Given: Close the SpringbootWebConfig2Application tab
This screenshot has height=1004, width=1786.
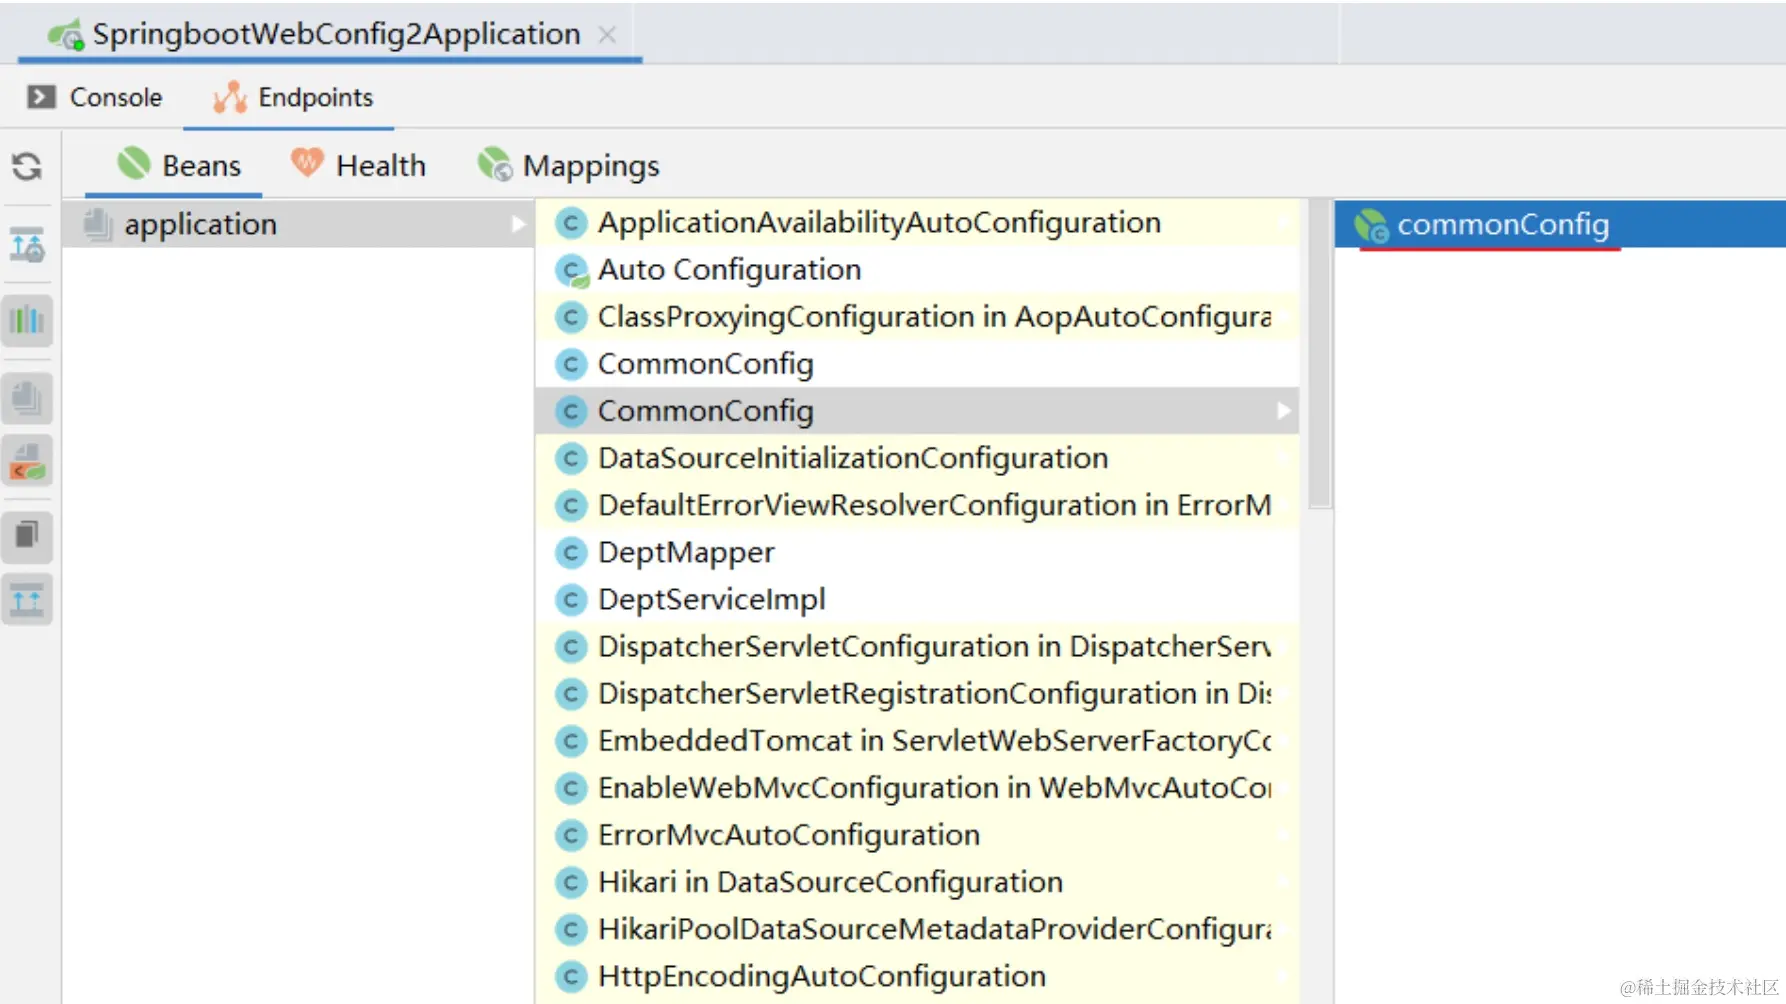Looking at the screenshot, I should coord(606,34).
